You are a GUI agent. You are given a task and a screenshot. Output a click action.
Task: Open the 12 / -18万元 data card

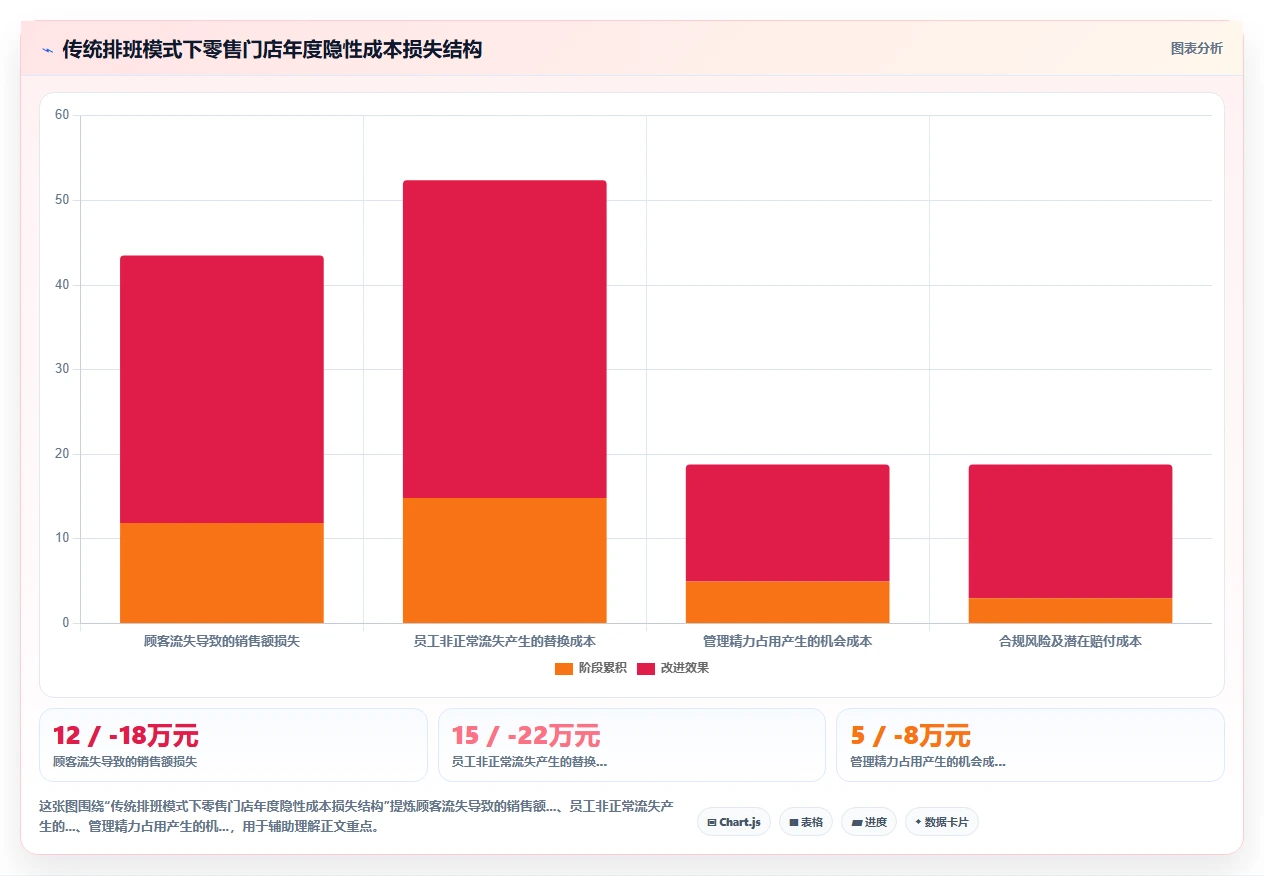233,745
